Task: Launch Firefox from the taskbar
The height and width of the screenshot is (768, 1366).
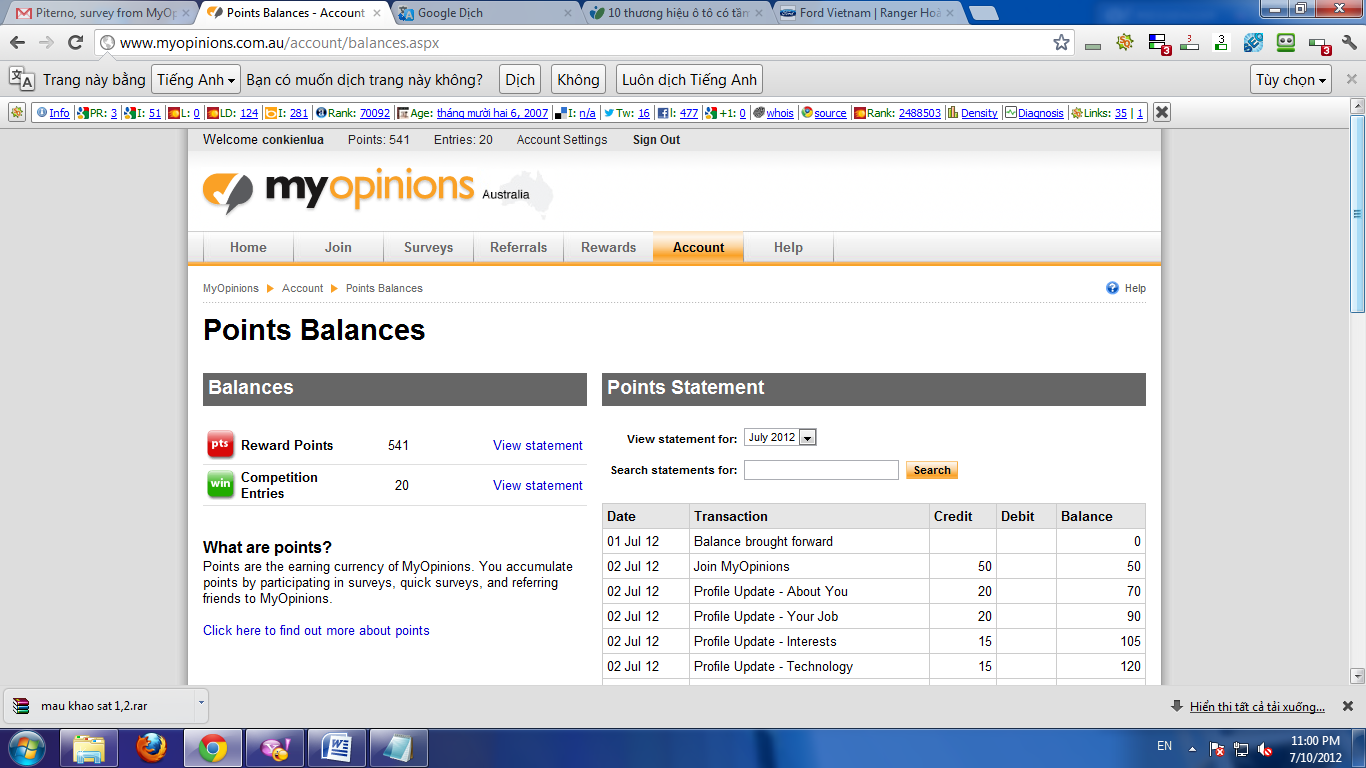Action: coord(151,748)
